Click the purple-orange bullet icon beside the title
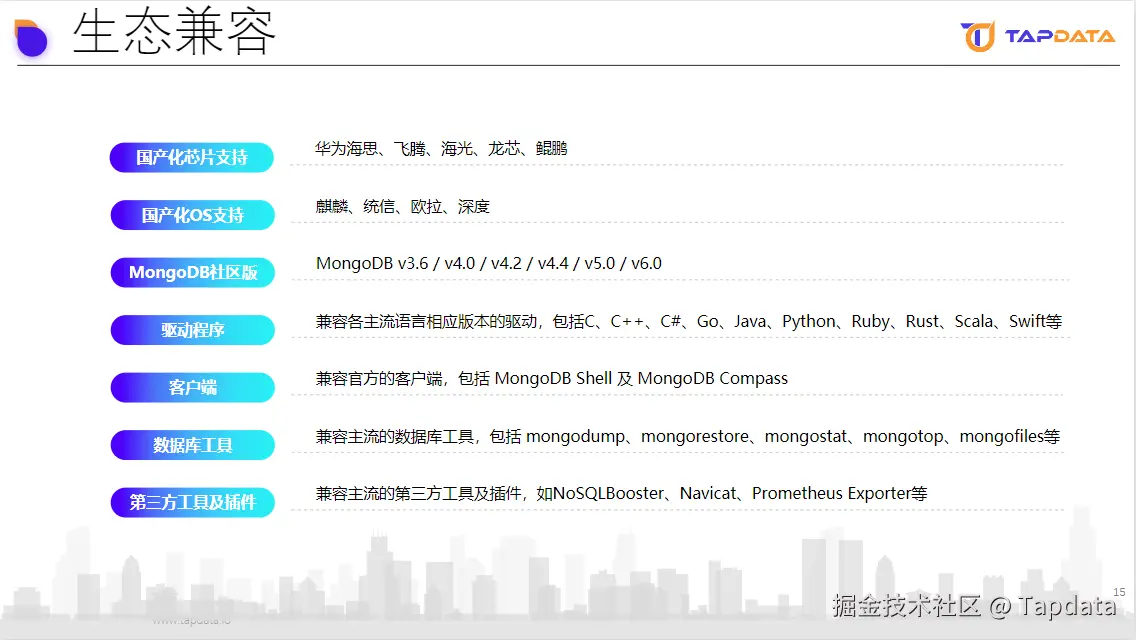This screenshot has width=1136, height=640. pos(31,38)
